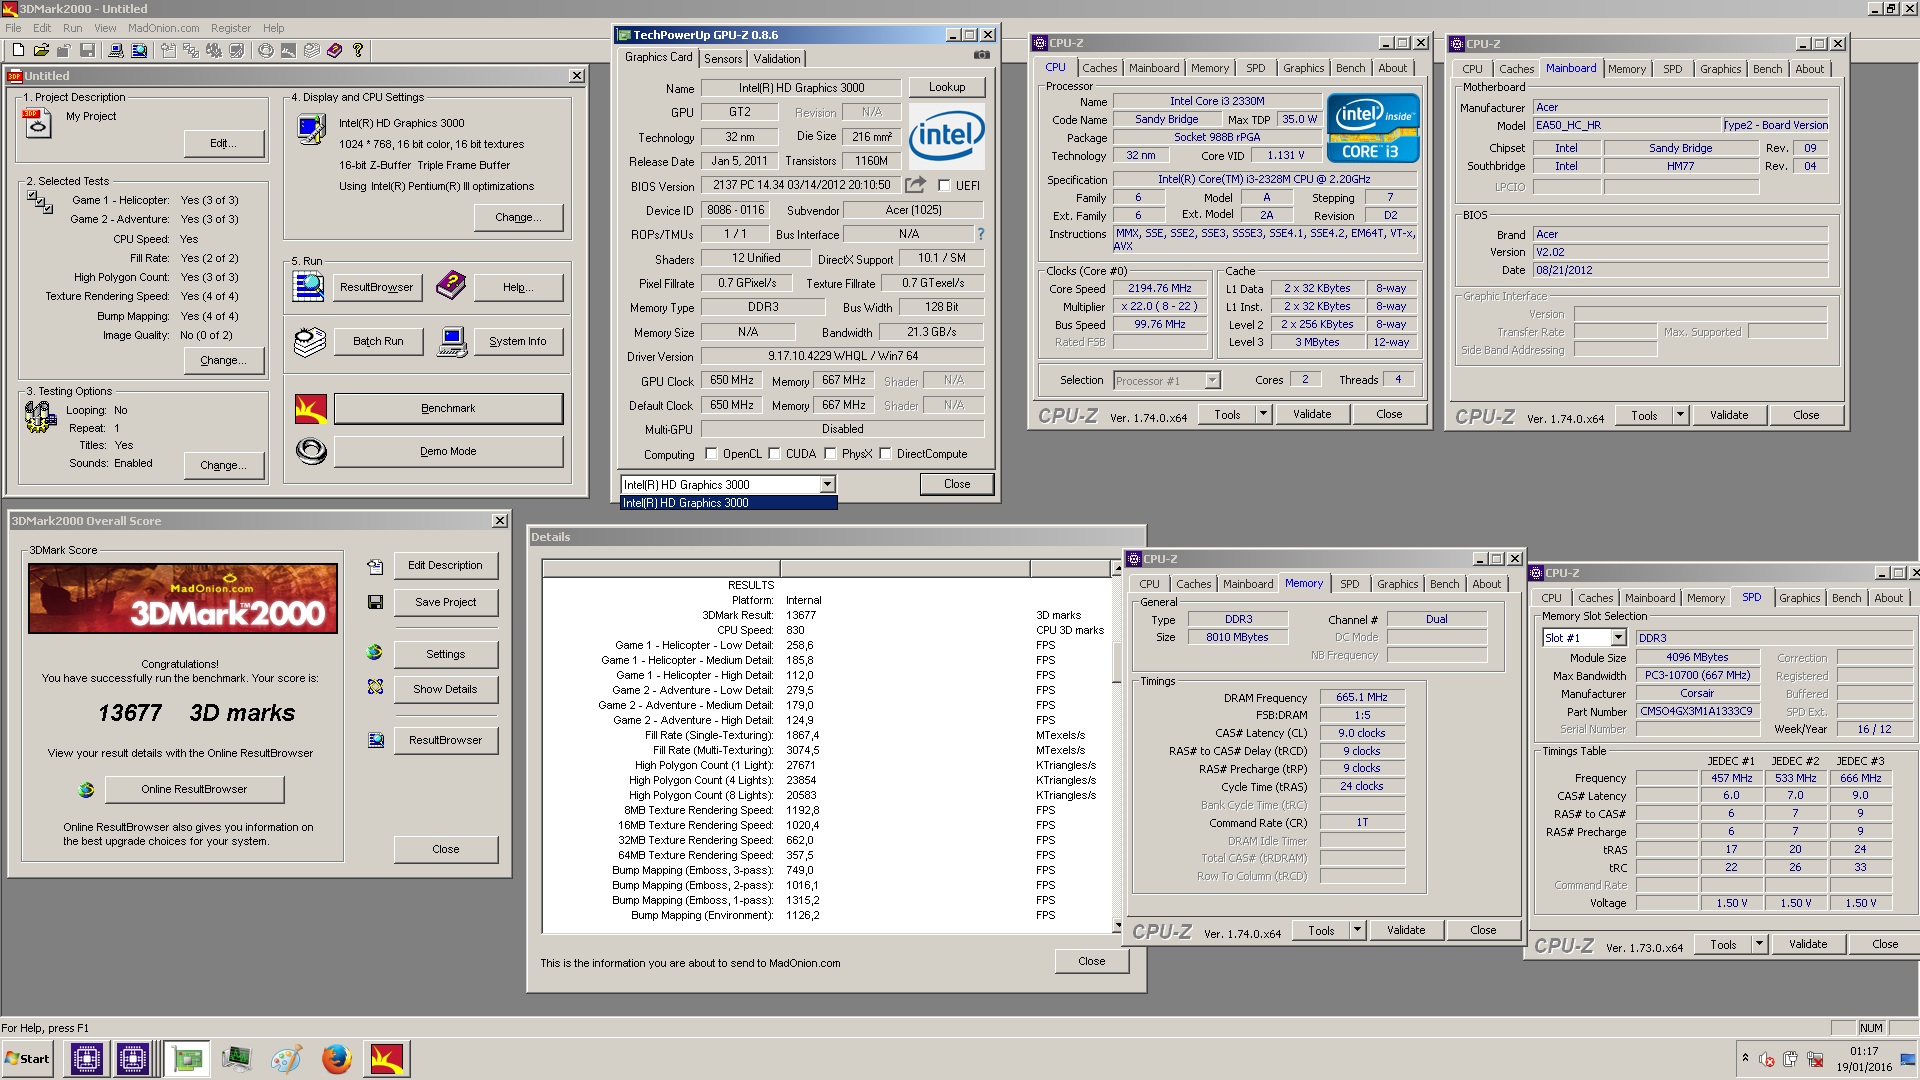This screenshot has width=1920, height=1080.
Task: Toggle the CUDA checkbox in GPU-Z
Action: pyautogui.click(x=774, y=454)
